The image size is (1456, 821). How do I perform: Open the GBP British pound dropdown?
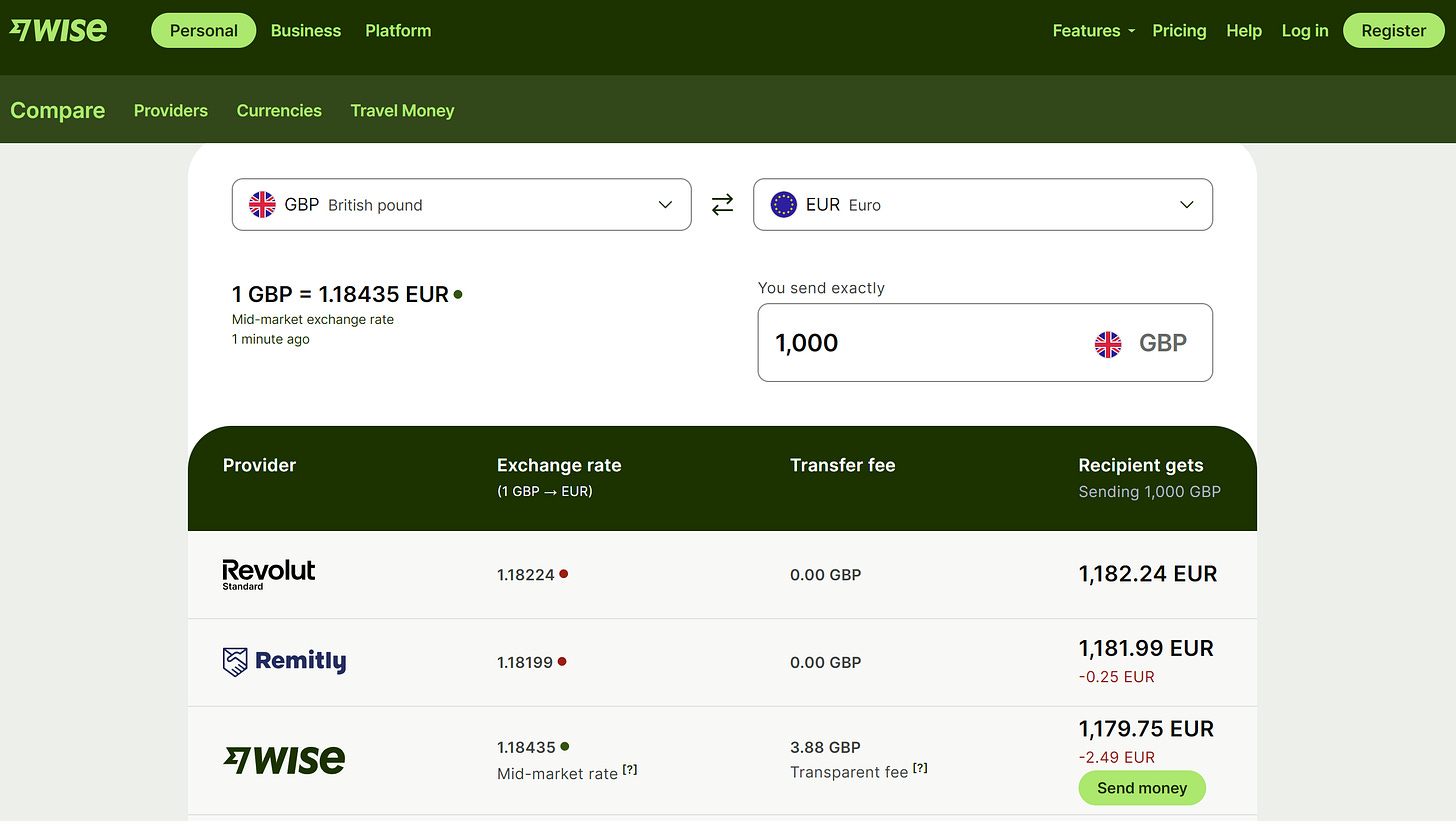coord(461,204)
